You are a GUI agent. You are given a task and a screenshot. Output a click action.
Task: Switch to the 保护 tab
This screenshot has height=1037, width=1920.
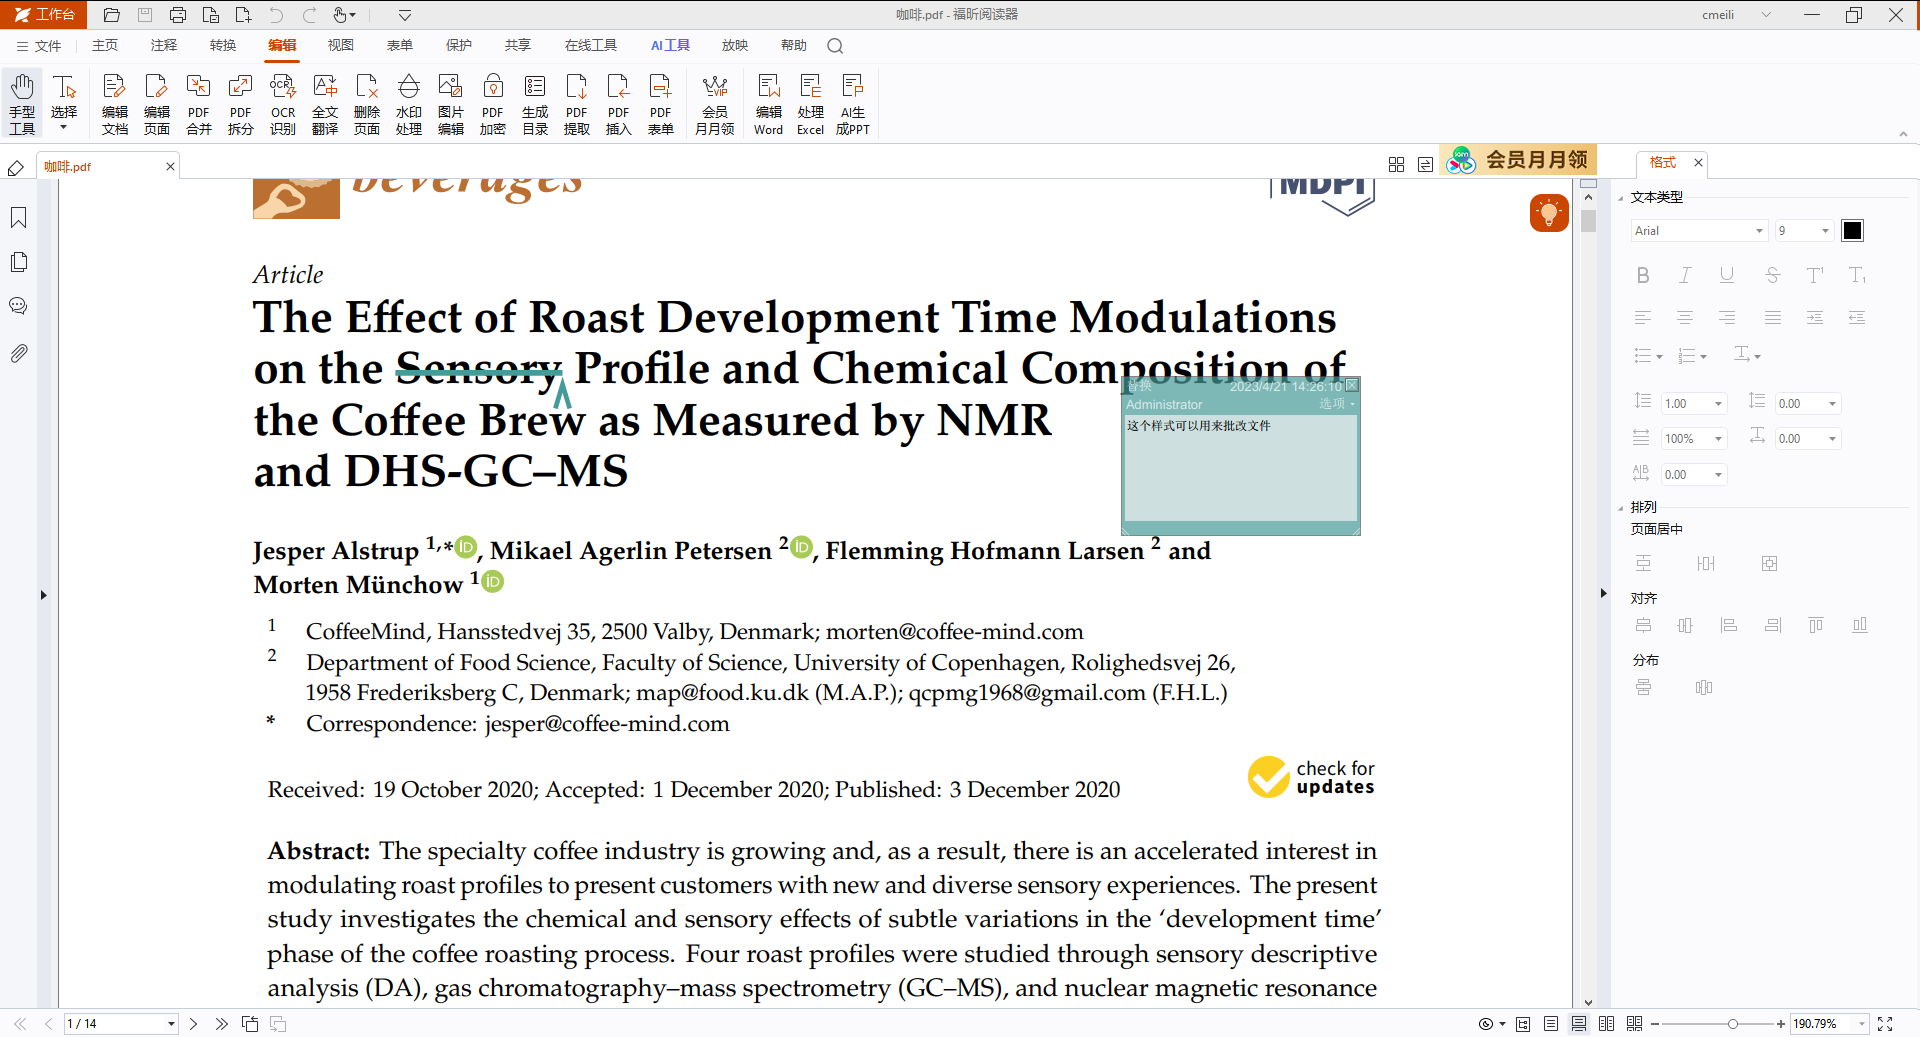point(459,46)
